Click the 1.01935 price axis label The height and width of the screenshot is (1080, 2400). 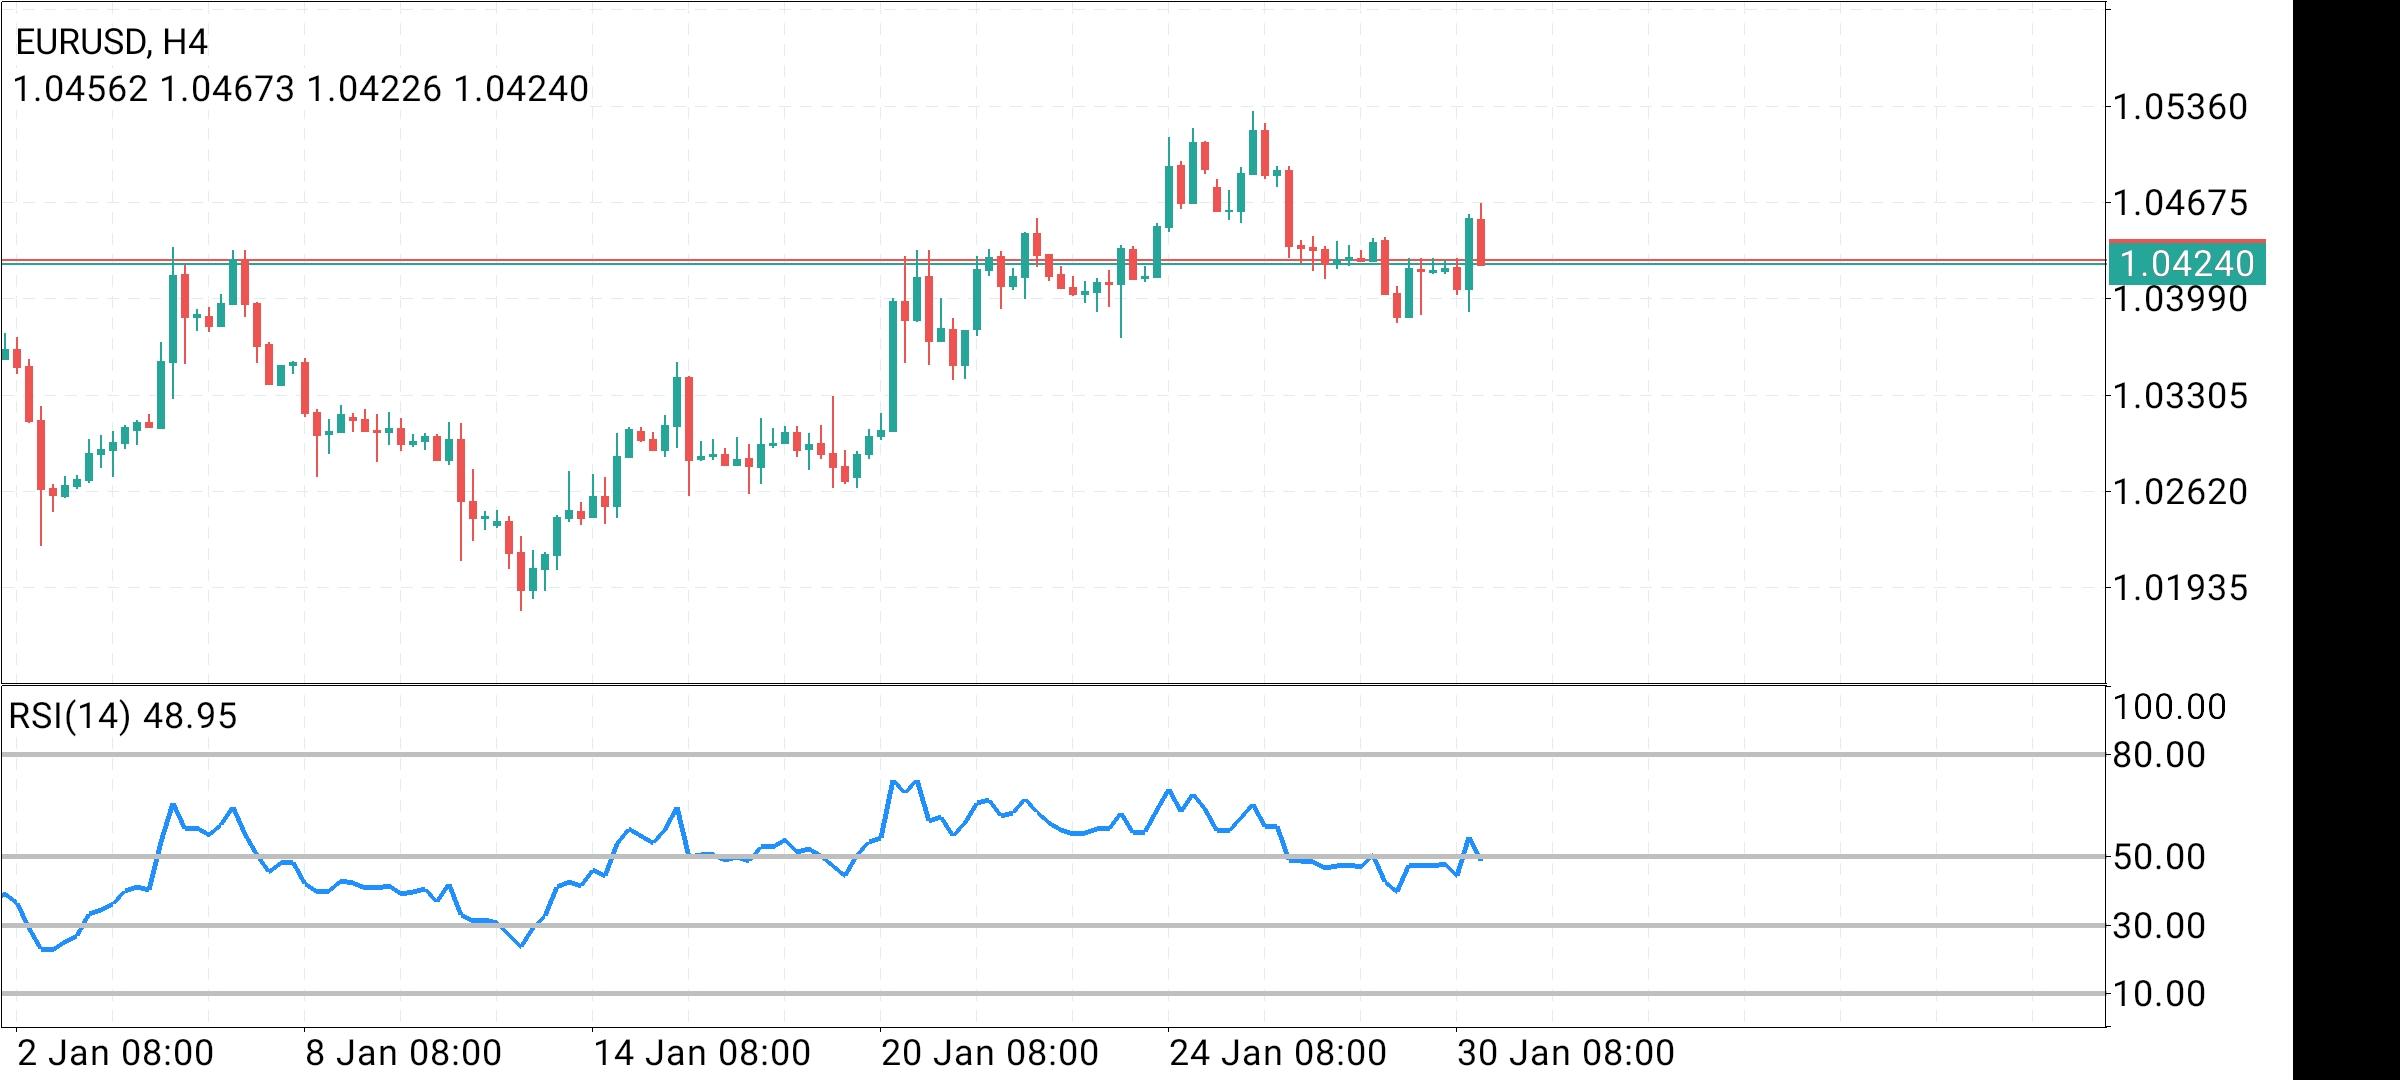(2180, 588)
